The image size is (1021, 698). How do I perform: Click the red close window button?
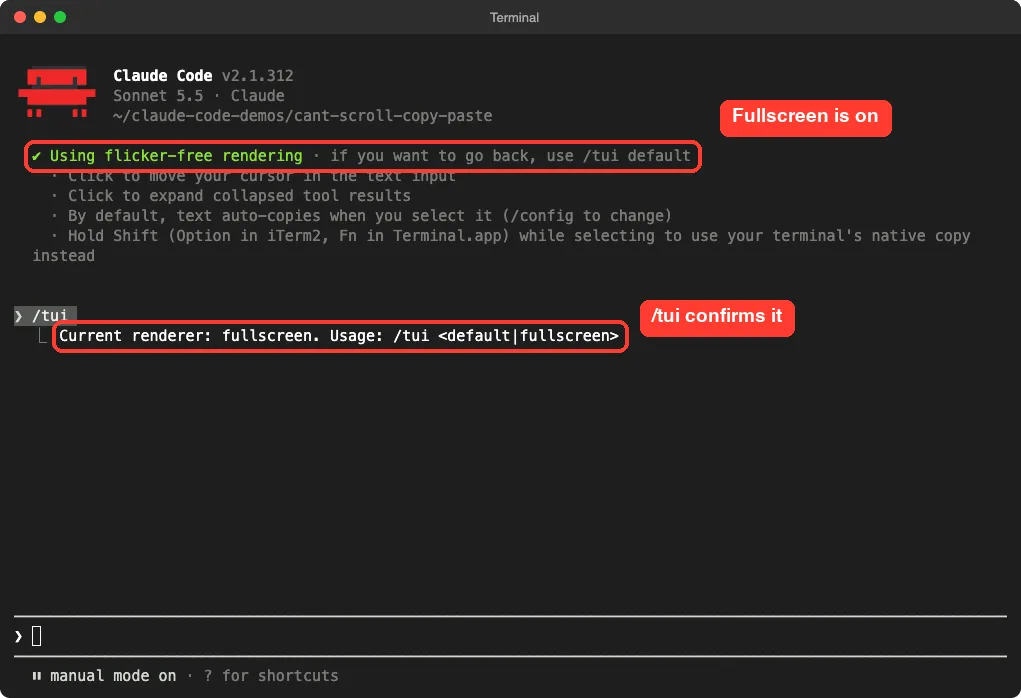[20, 17]
